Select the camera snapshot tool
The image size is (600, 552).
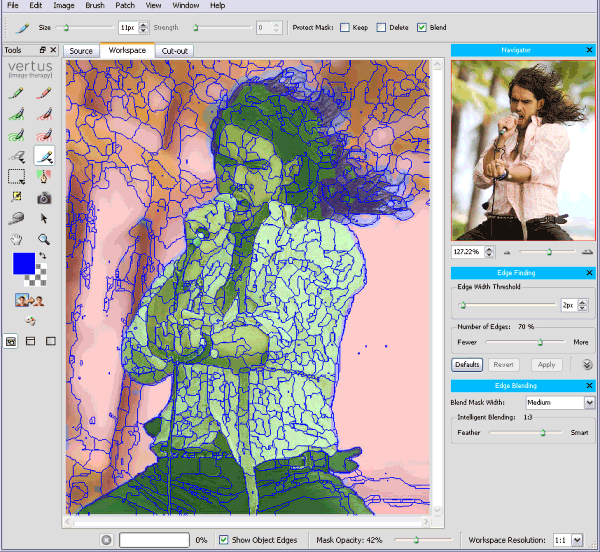coord(44,198)
